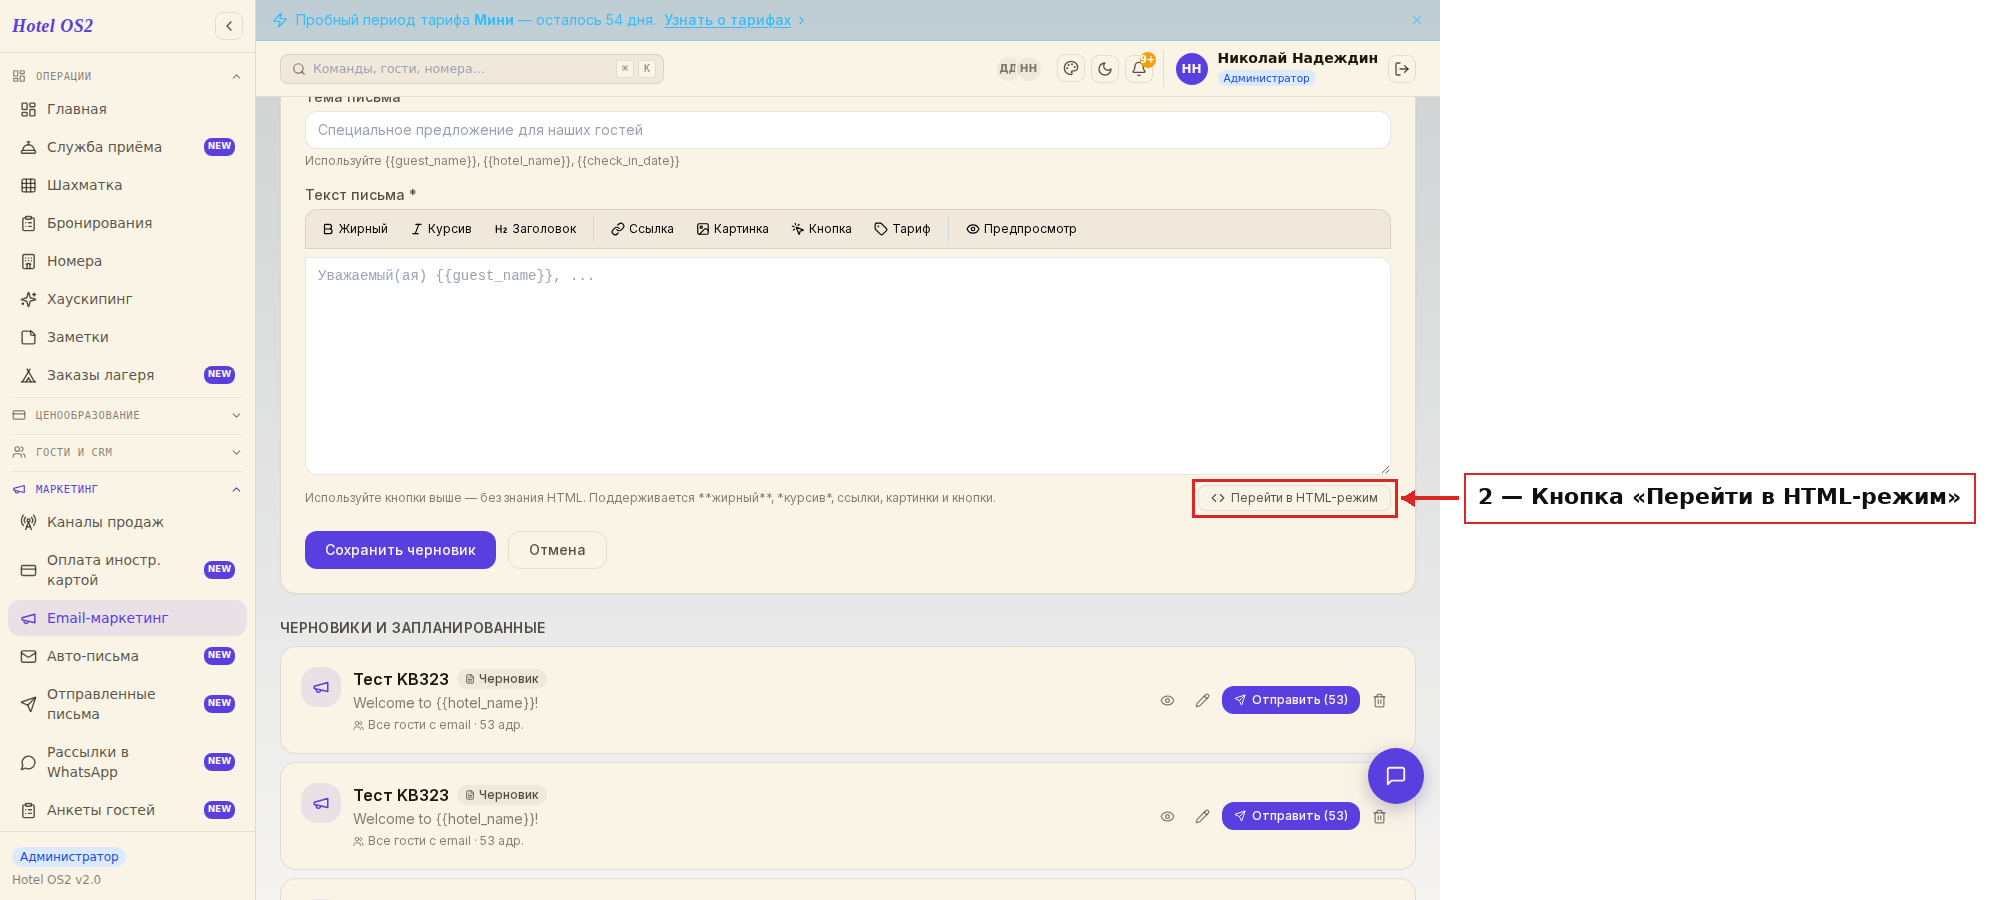Click the megaphone icon of first draft card
The width and height of the screenshot is (1999, 900).
[x=321, y=687]
